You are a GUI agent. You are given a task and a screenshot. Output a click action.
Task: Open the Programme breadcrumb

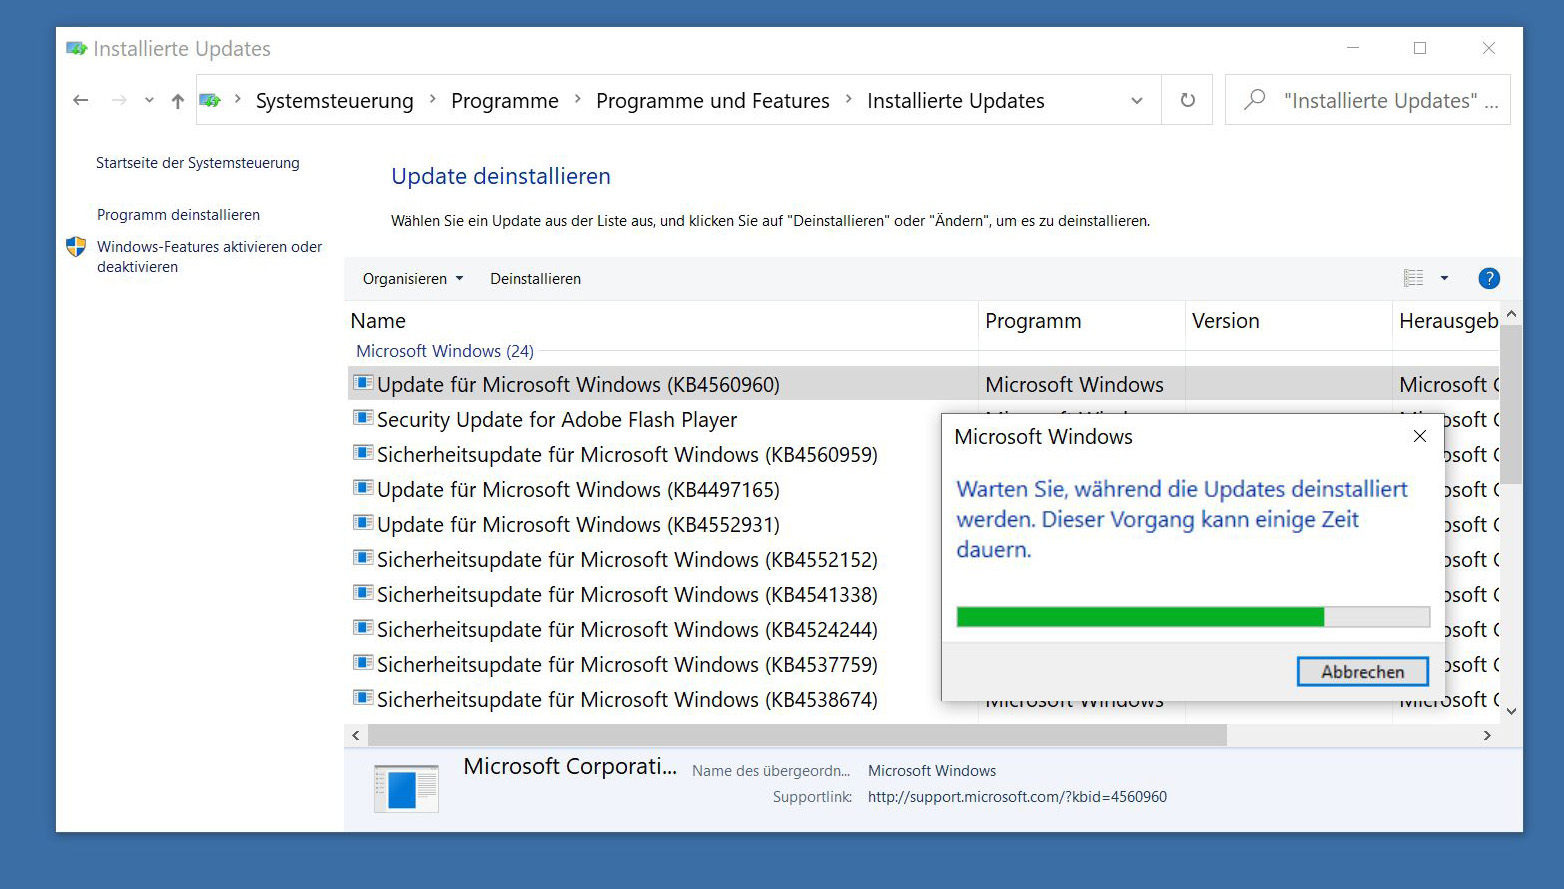pos(505,101)
